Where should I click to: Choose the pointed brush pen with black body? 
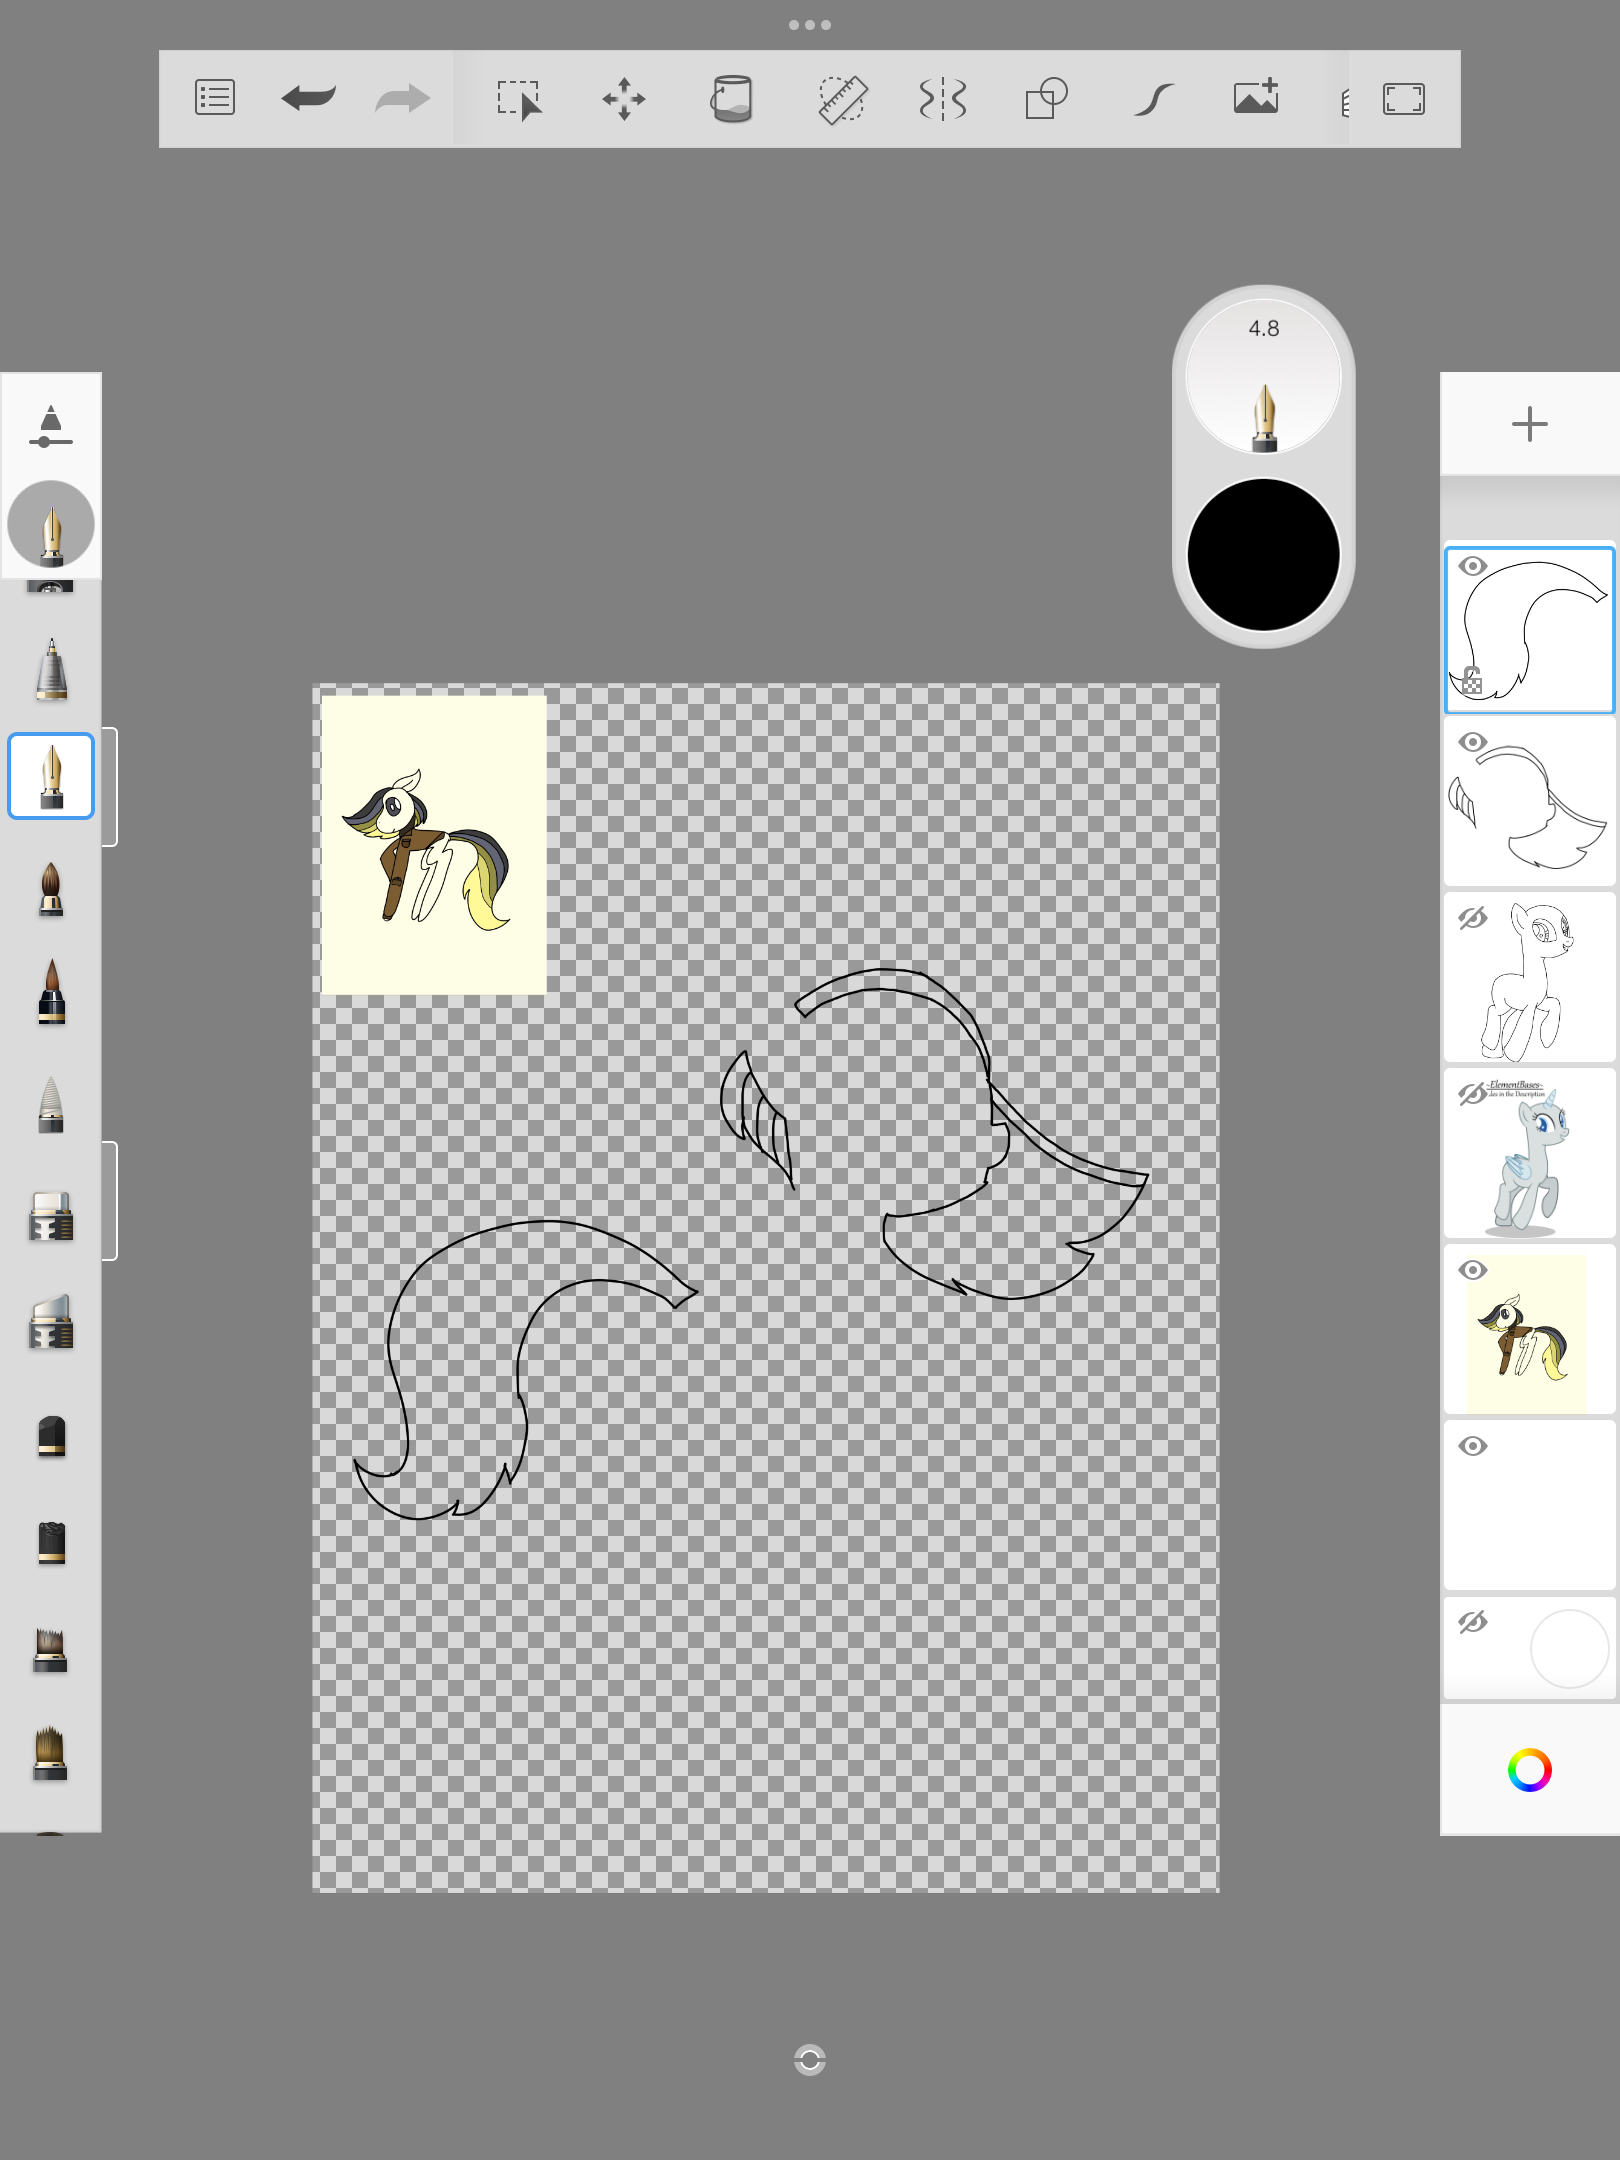51,992
